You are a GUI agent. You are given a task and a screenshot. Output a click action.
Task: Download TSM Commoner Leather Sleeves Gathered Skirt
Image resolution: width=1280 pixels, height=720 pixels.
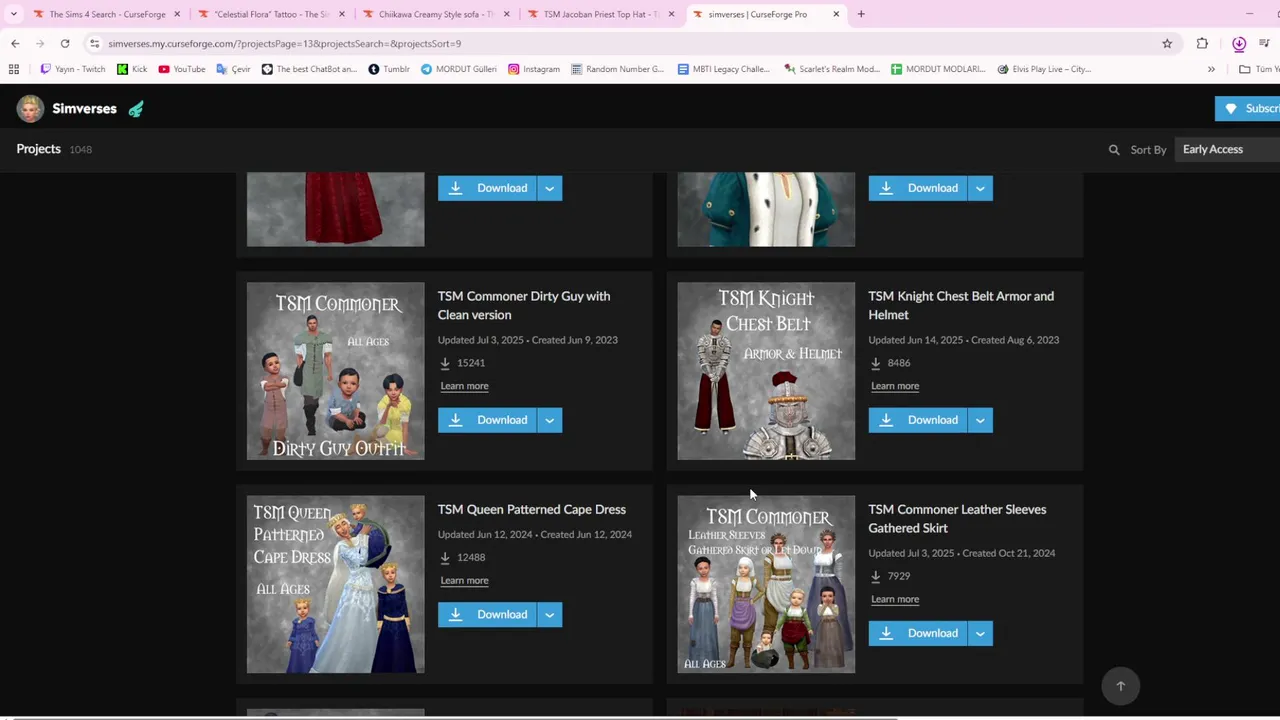click(918, 633)
